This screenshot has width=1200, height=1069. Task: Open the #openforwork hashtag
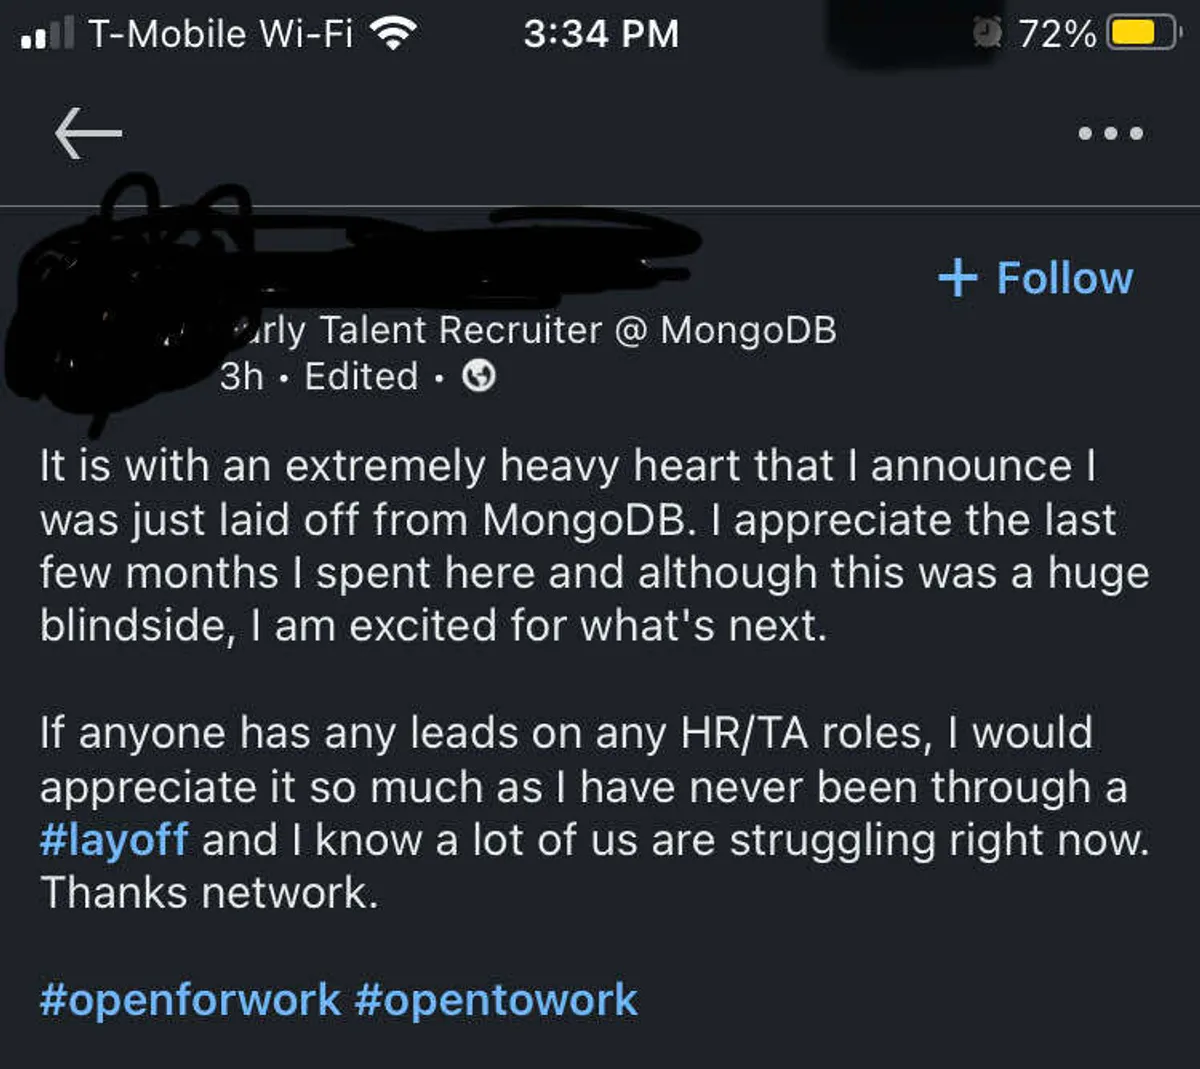point(190,1000)
